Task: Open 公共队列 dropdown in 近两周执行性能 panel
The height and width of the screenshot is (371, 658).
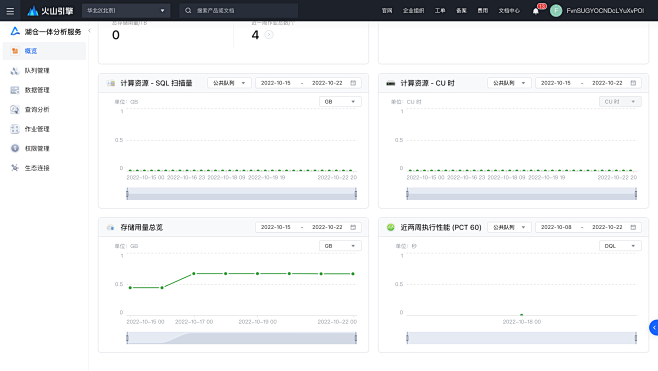Action: 509,227
